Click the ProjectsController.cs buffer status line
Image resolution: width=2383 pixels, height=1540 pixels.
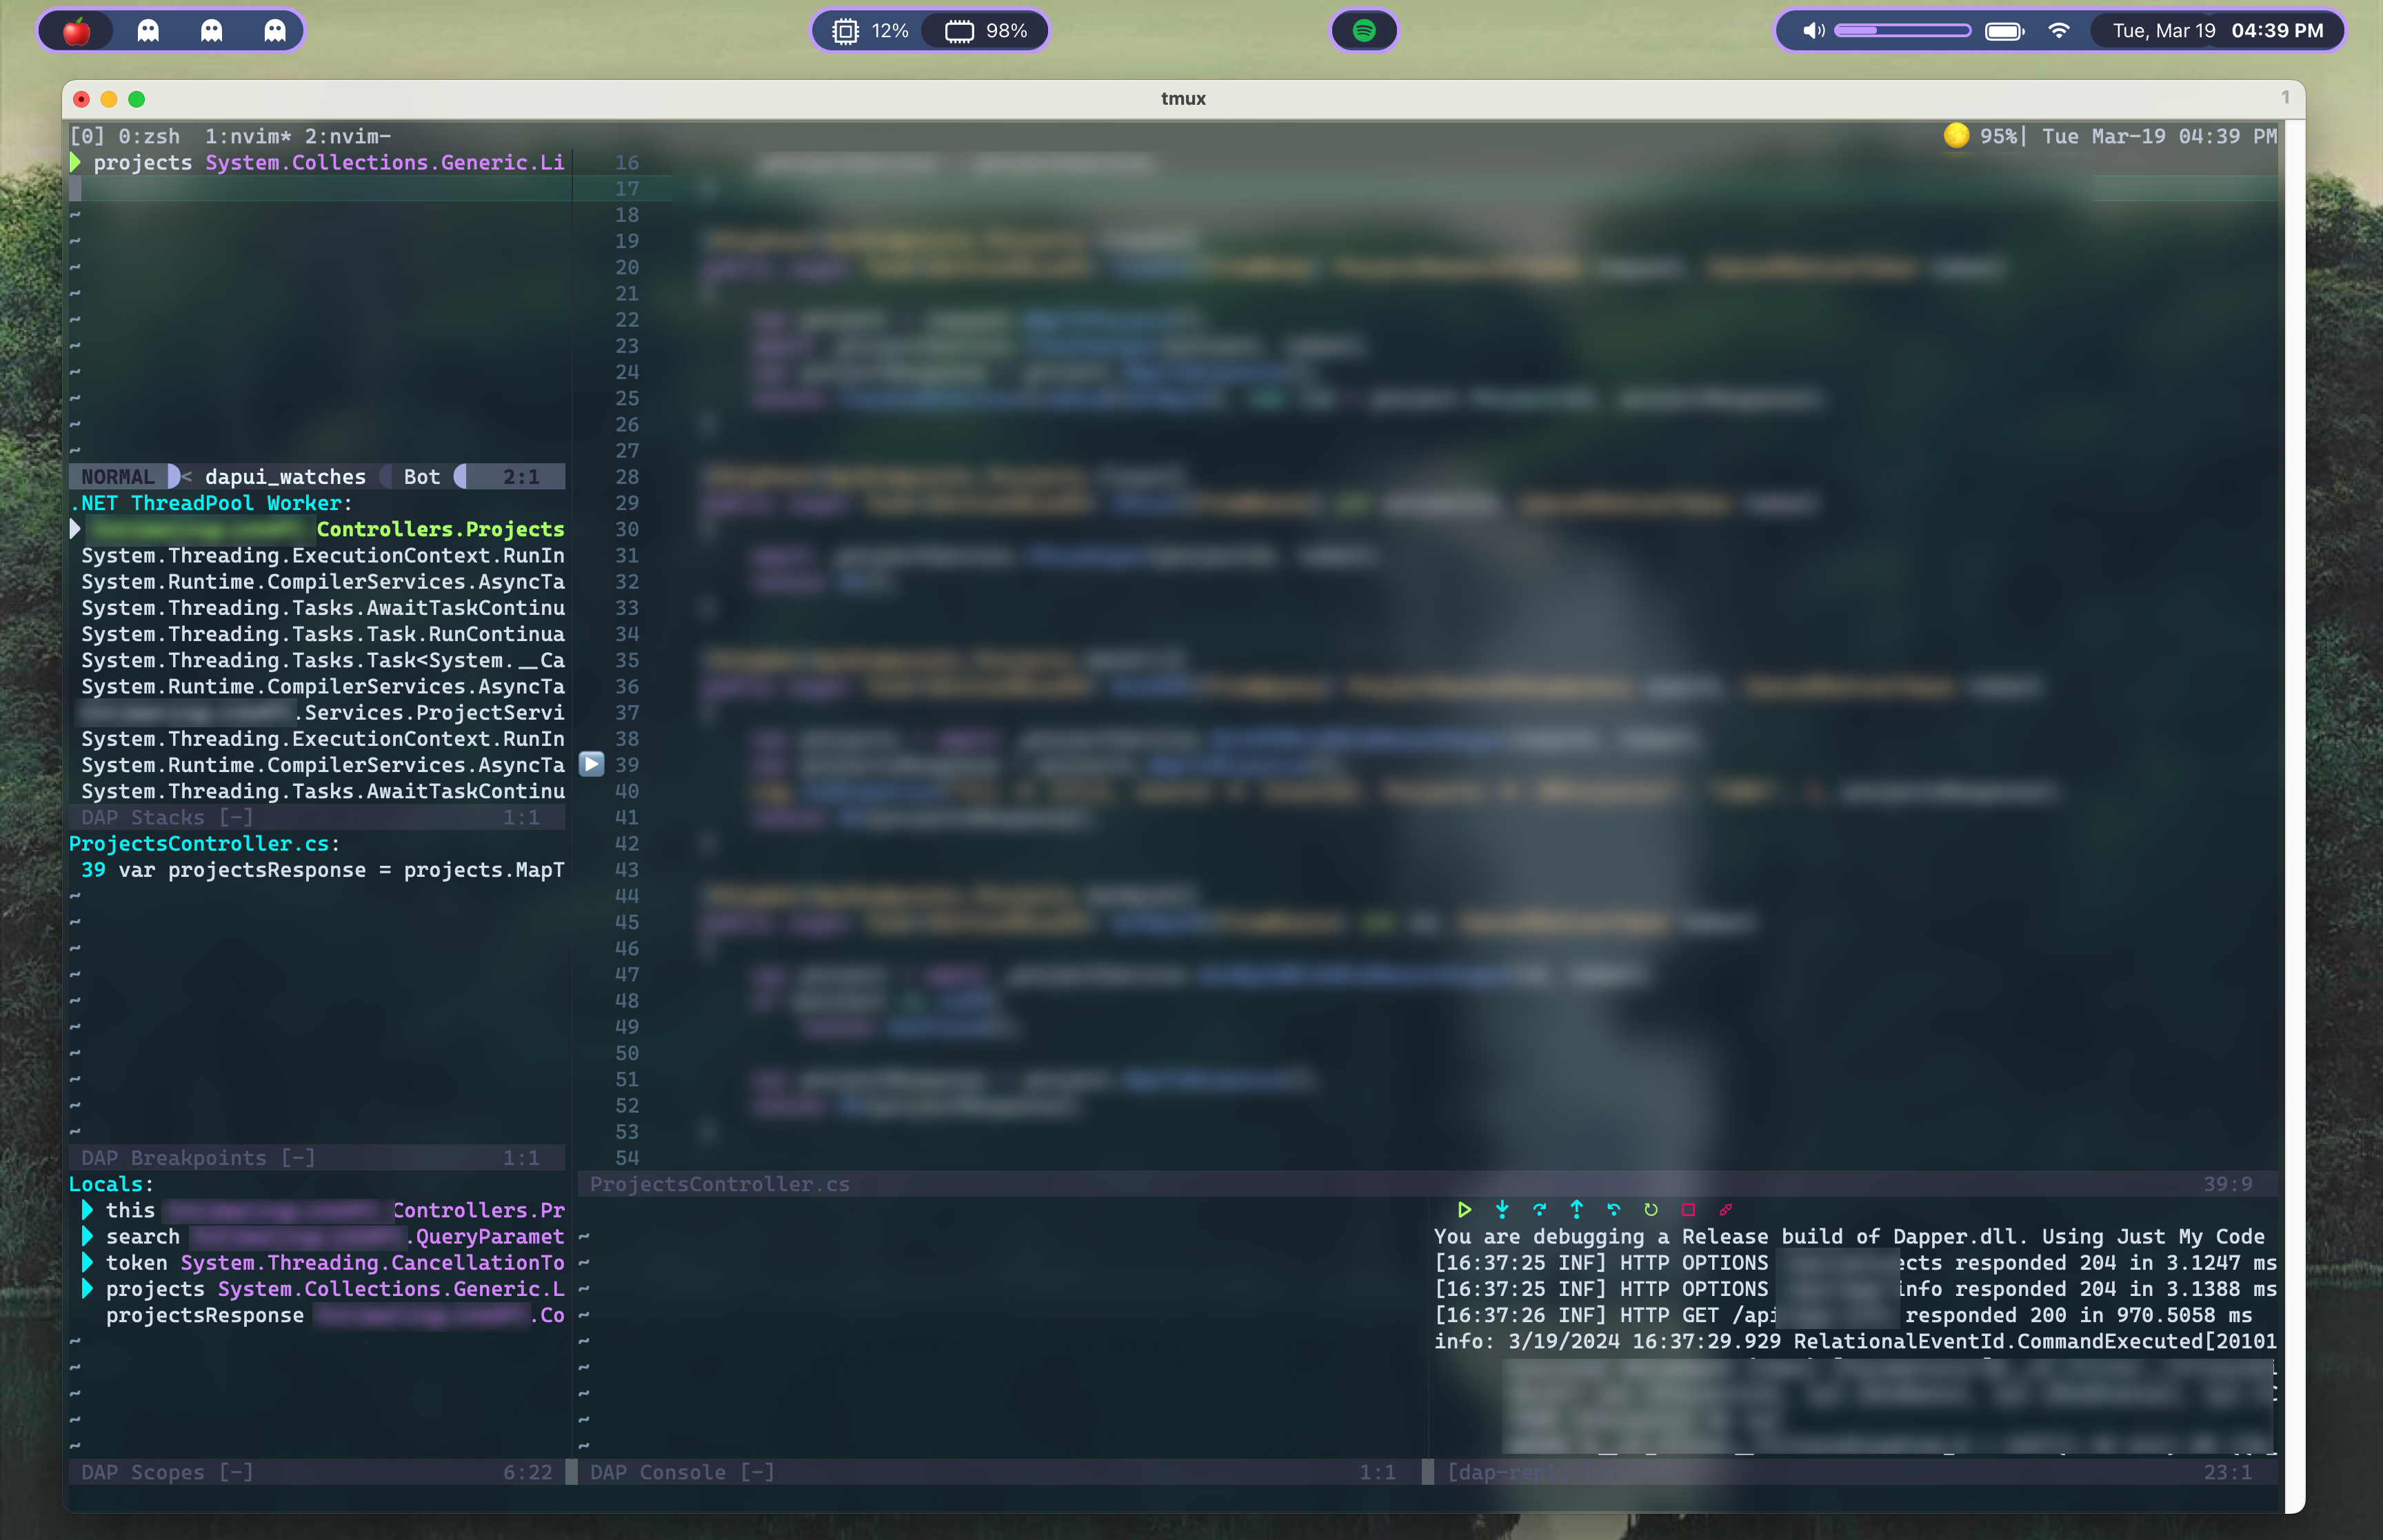click(1428, 1184)
